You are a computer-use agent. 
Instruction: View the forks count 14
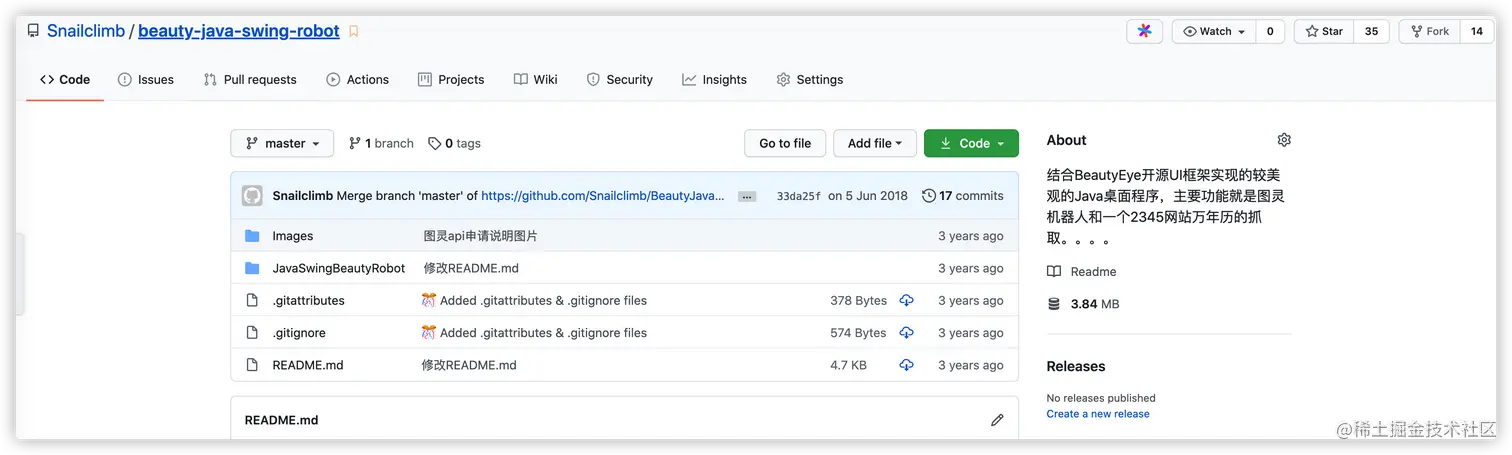click(x=1477, y=31)
